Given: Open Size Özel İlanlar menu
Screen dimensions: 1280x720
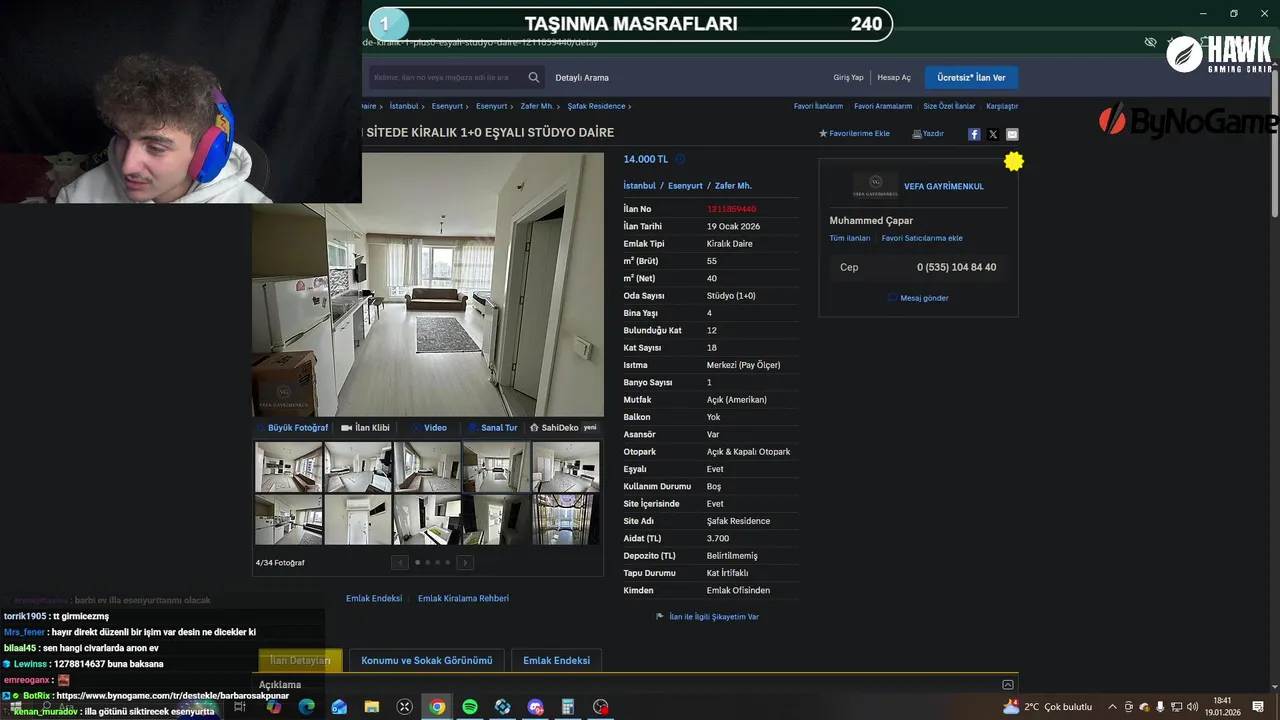Looking at the screenshot, I should pos(949,106).
